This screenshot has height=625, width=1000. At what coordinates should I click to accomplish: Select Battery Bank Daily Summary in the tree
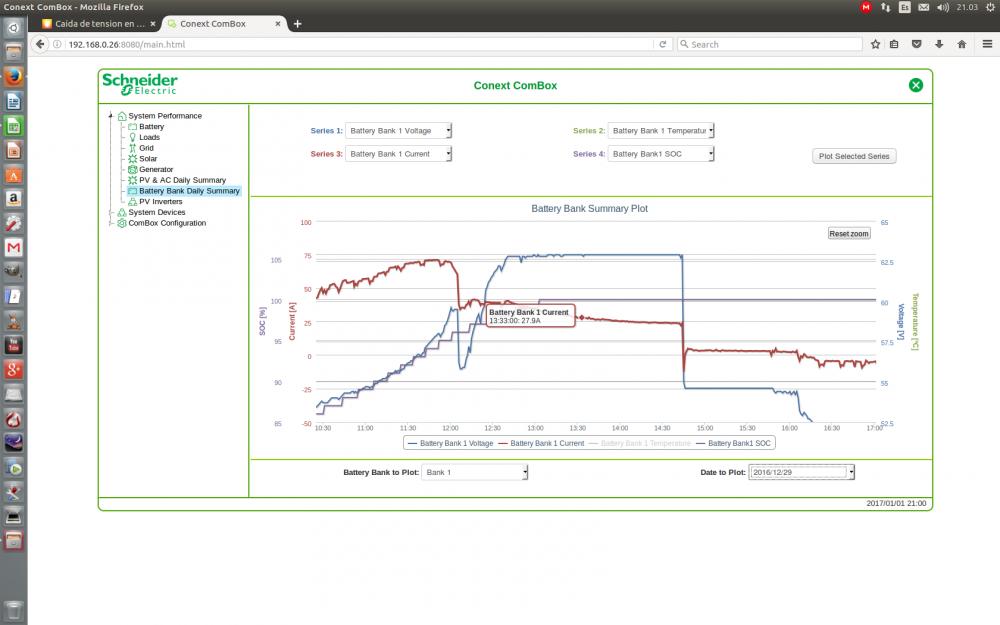(189, 191)
